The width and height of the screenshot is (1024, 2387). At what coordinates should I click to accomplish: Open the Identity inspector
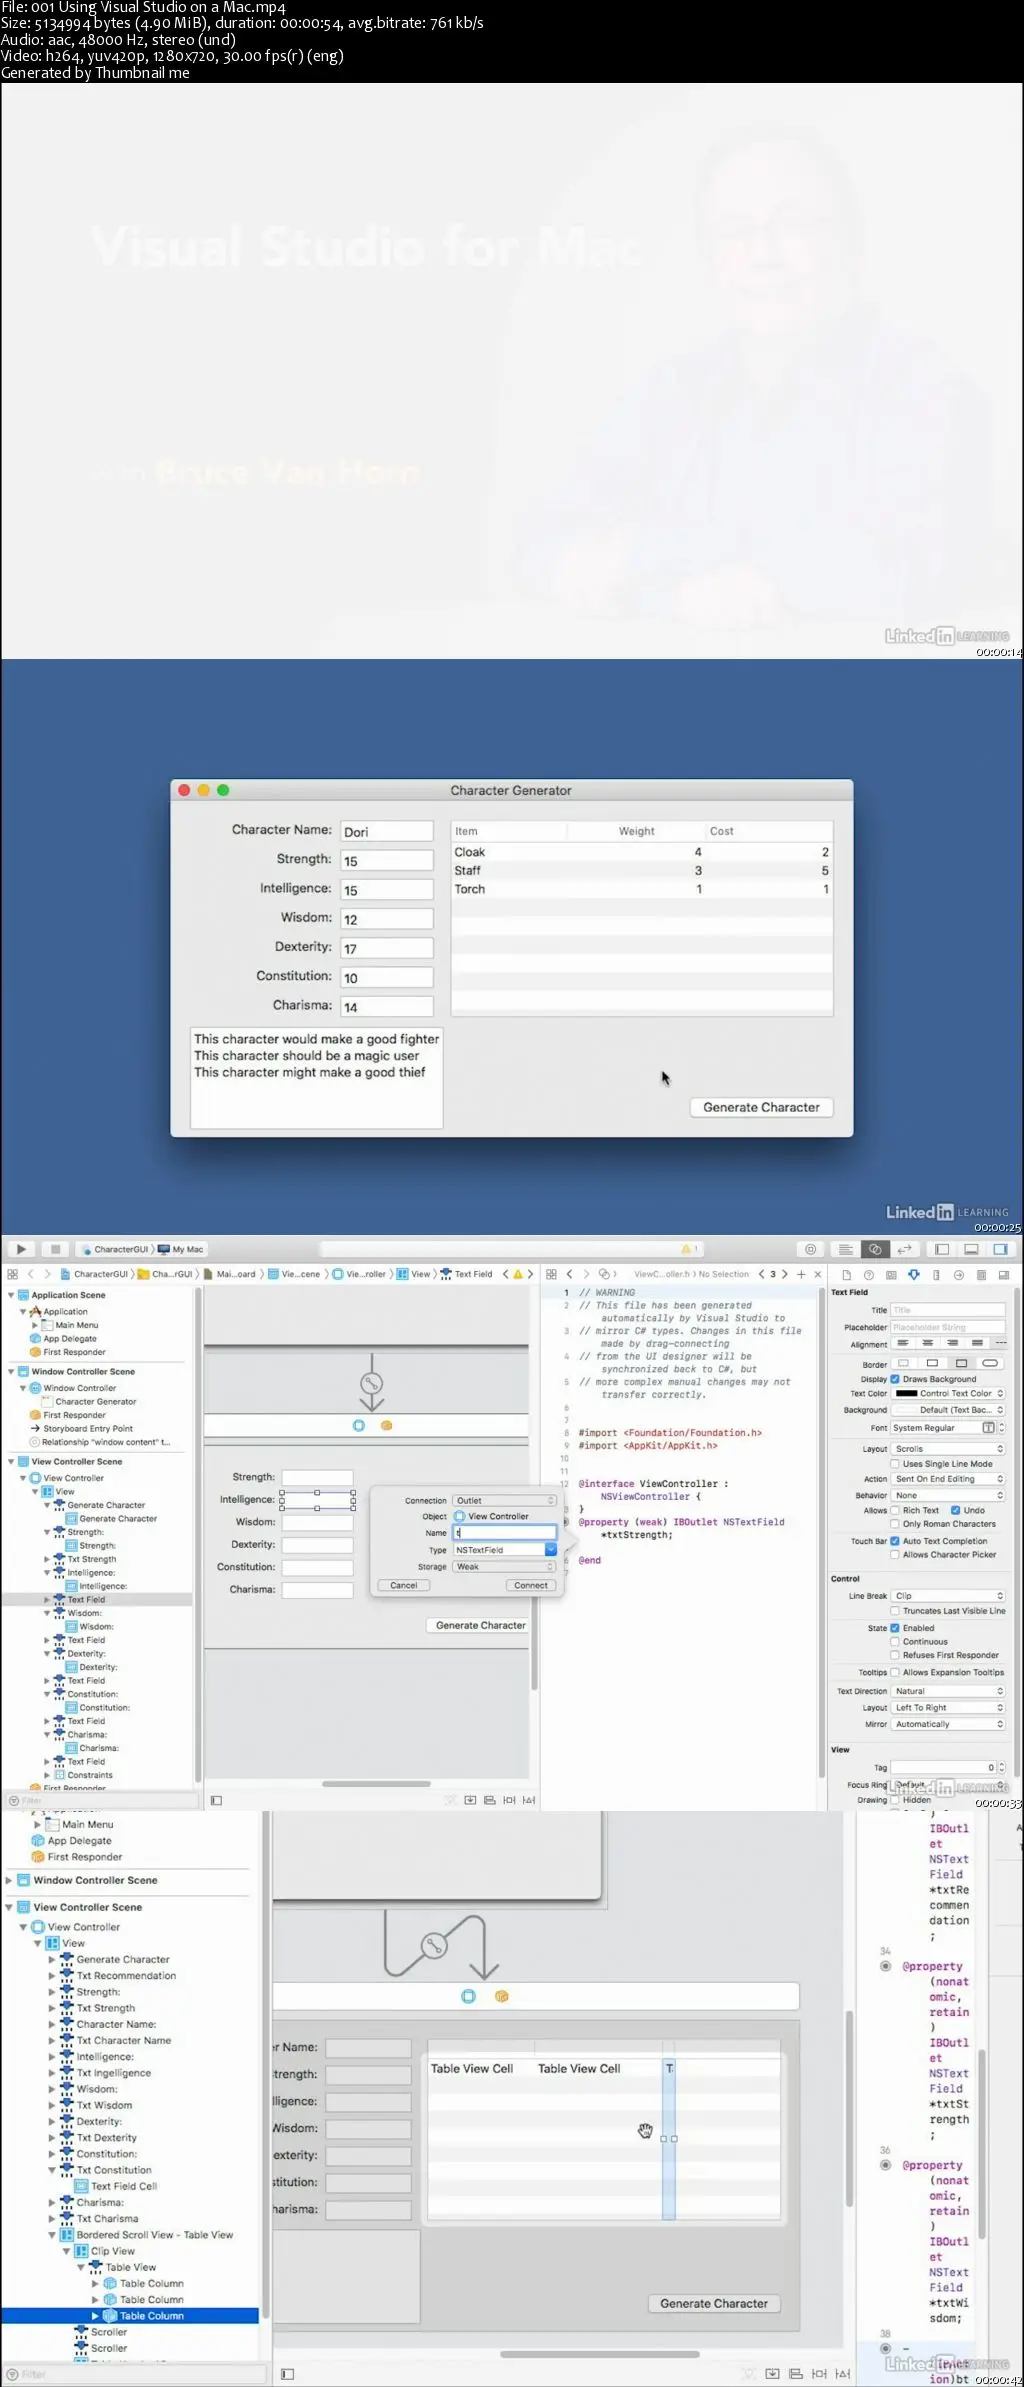[x=891, y=1275]
